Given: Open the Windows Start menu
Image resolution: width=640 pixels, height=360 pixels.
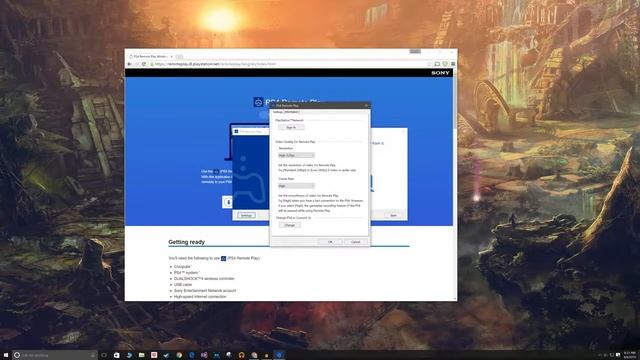Looking at the screenshot, I should point(6,355).
